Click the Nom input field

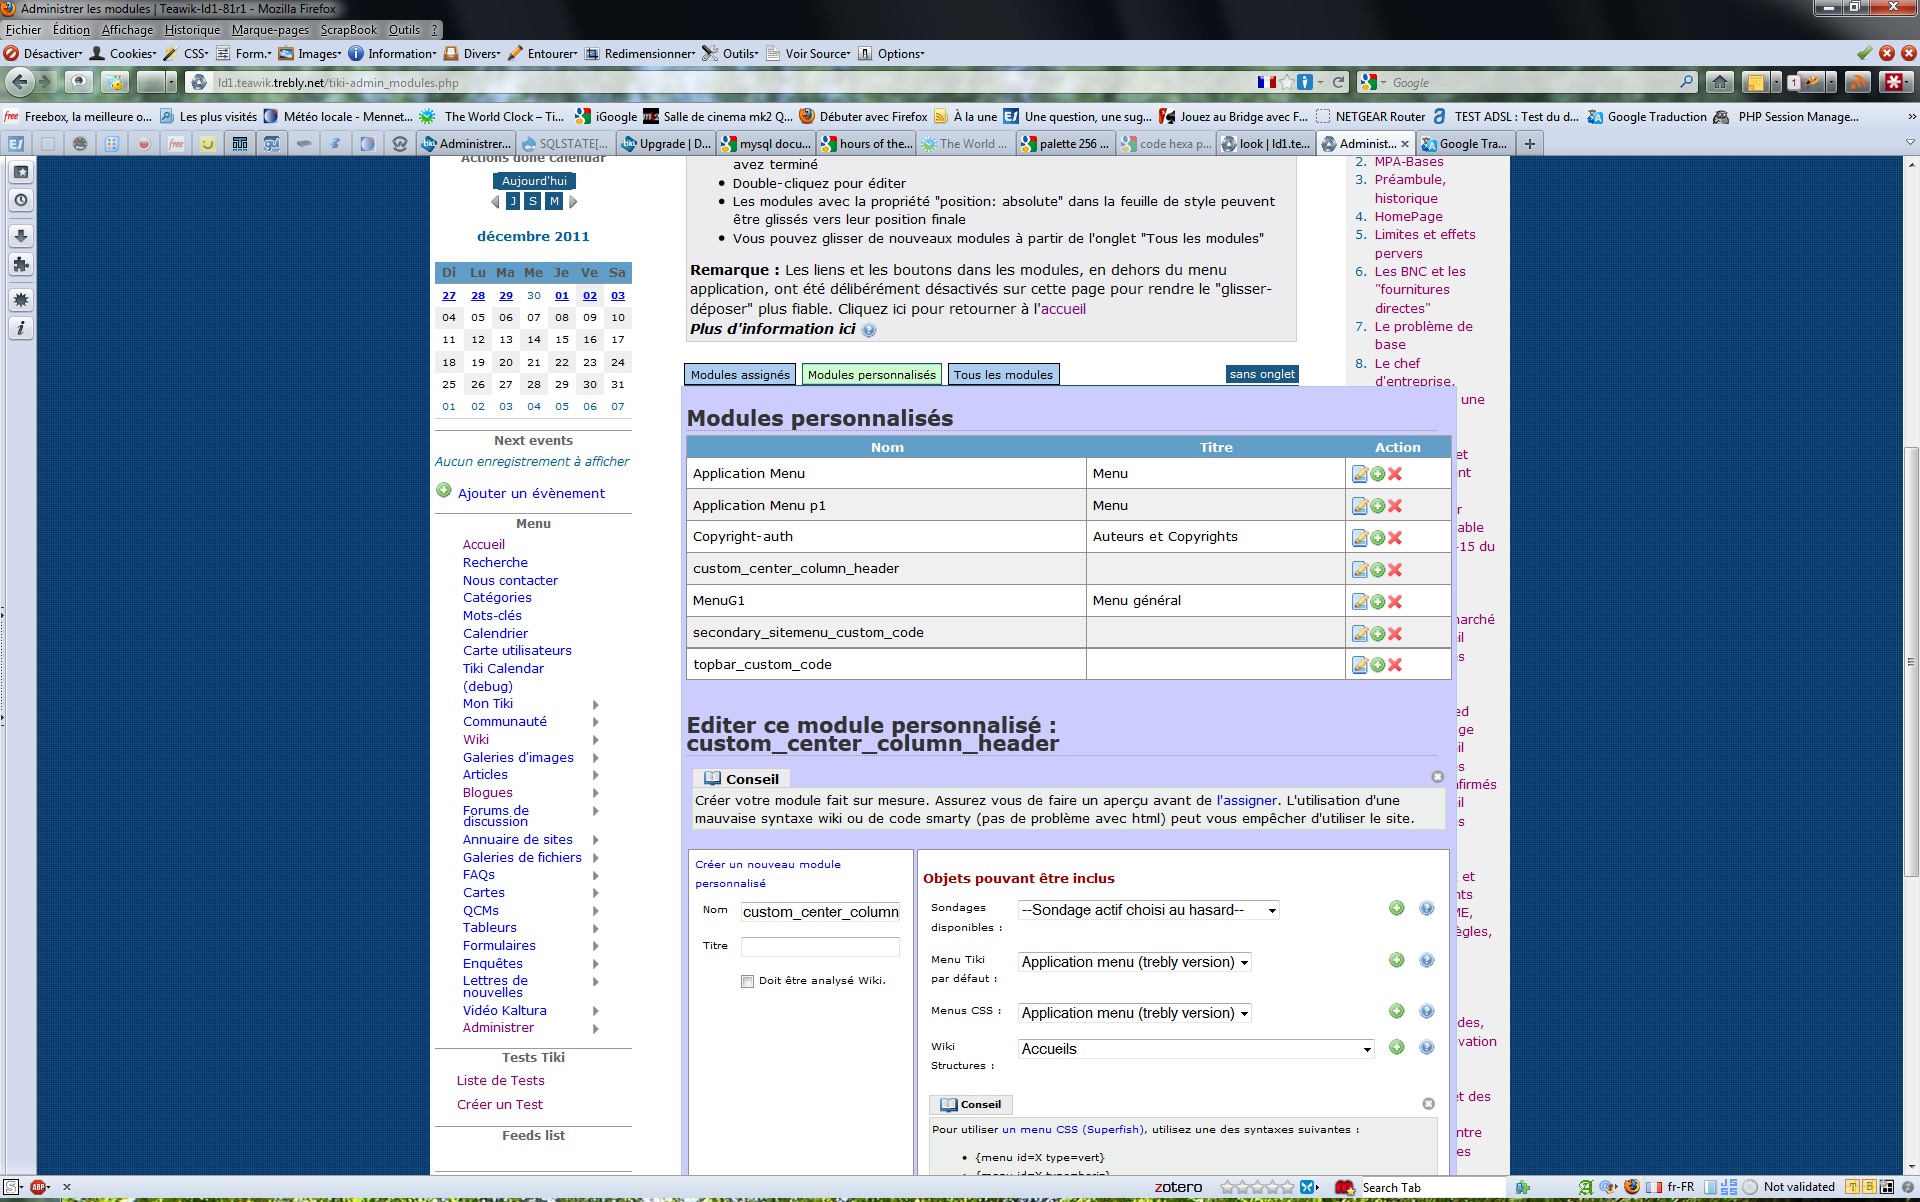click(x=820, y=912)
